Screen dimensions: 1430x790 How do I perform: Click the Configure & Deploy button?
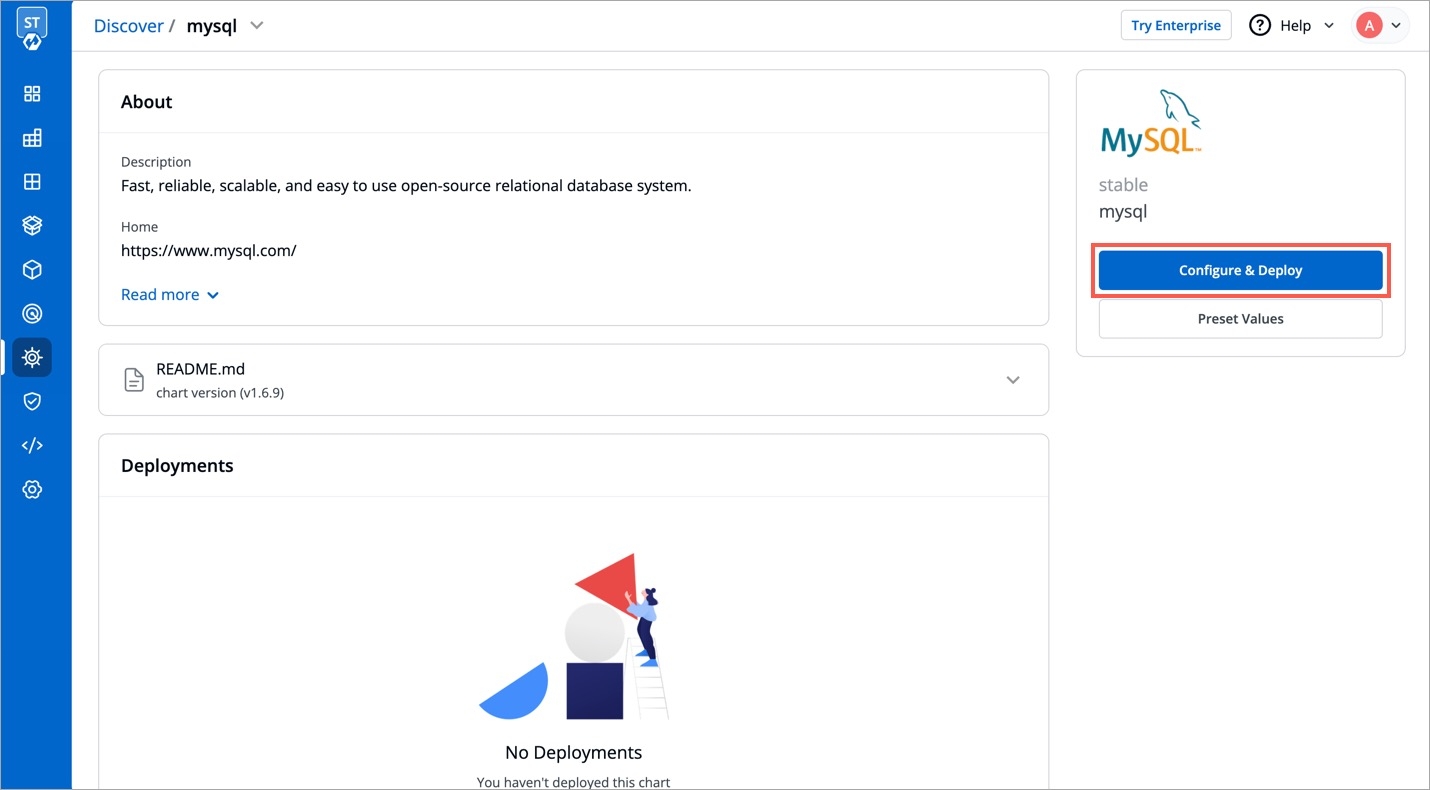(x=1240, y=271)
